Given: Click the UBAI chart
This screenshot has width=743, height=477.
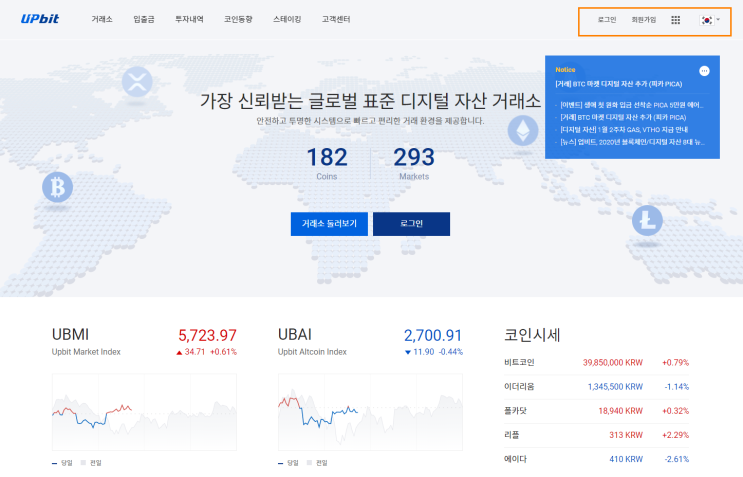Looking at the screenshot, I should tap(371, 412).
